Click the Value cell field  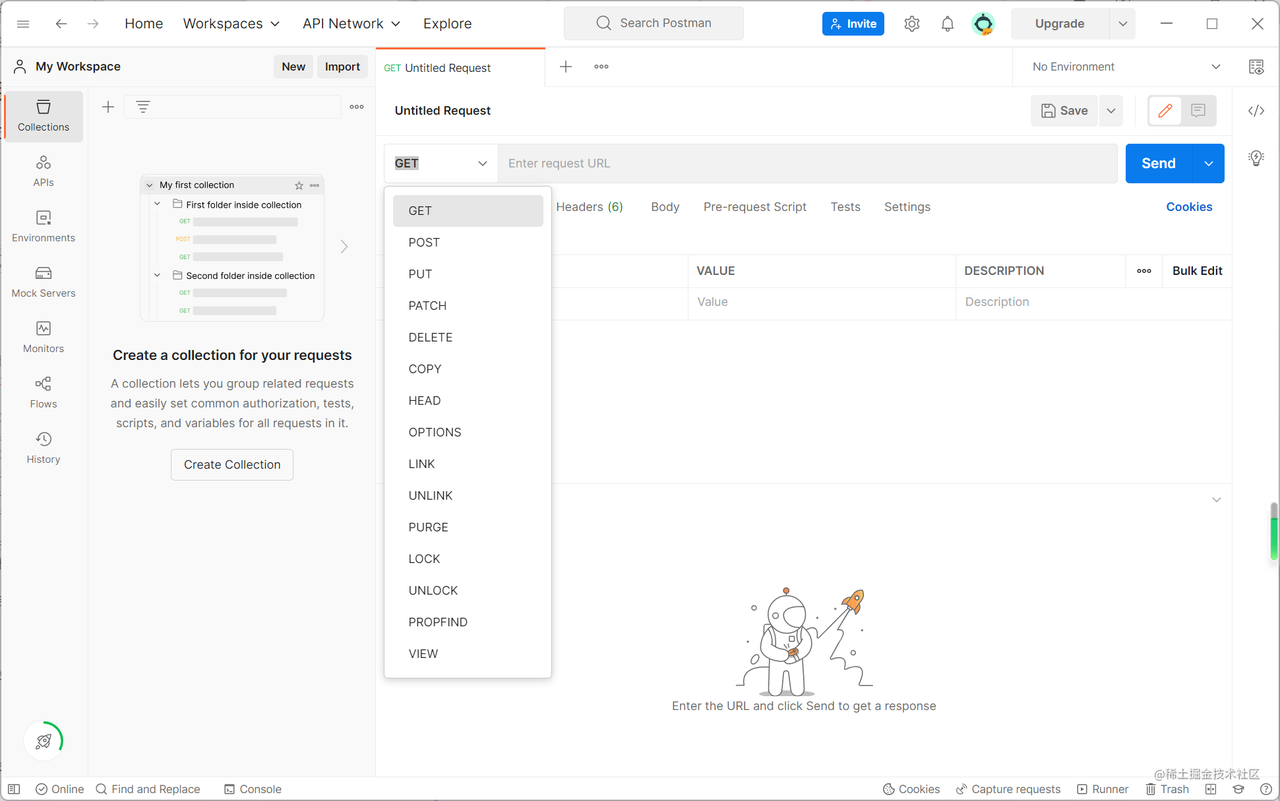(x=822, y=302)
